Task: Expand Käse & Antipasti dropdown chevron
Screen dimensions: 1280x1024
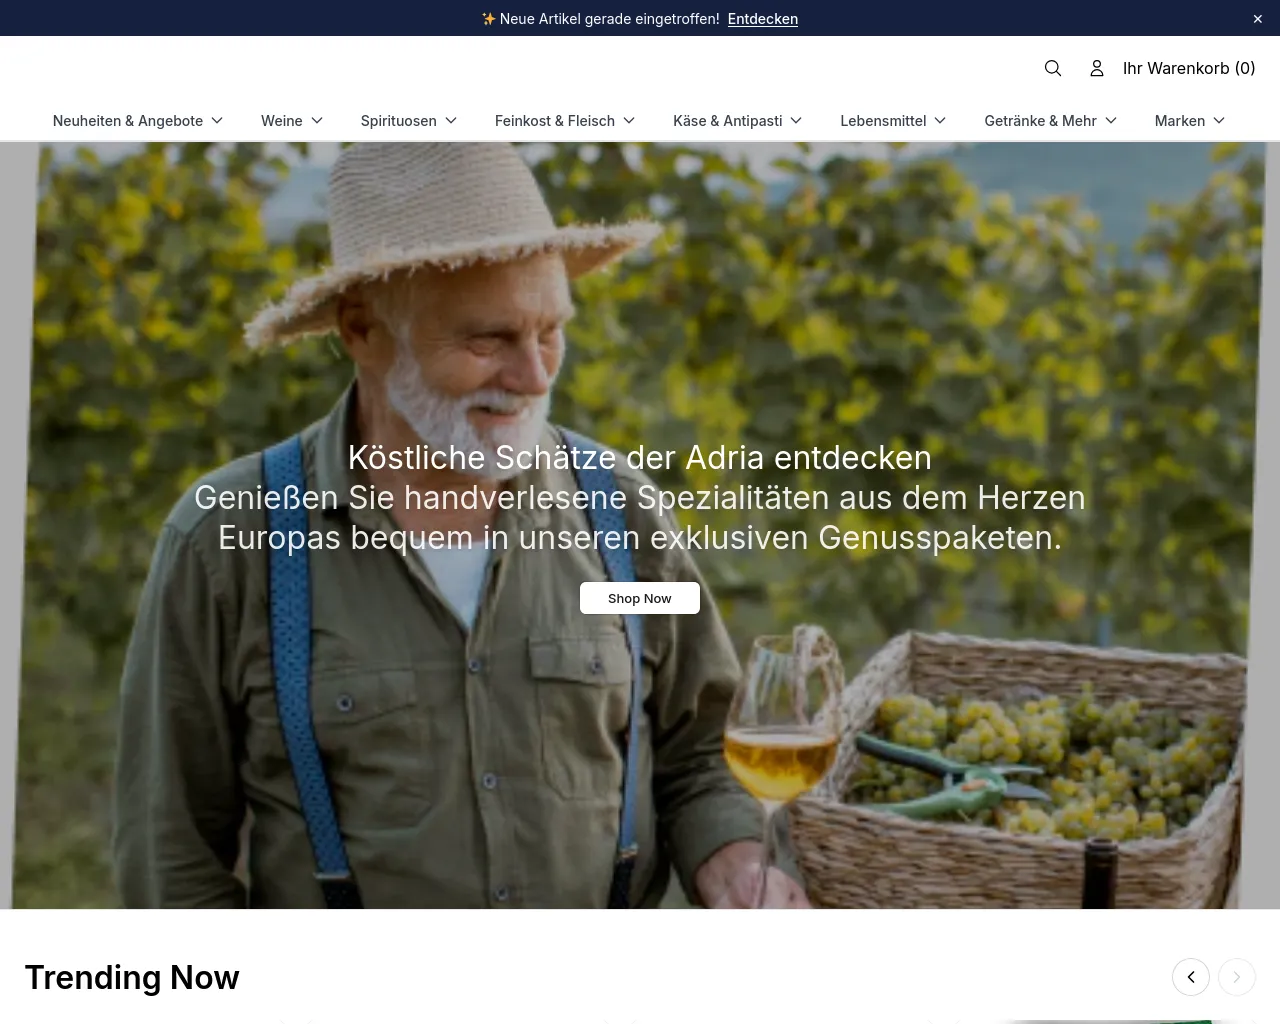Action: coord(796,121)
